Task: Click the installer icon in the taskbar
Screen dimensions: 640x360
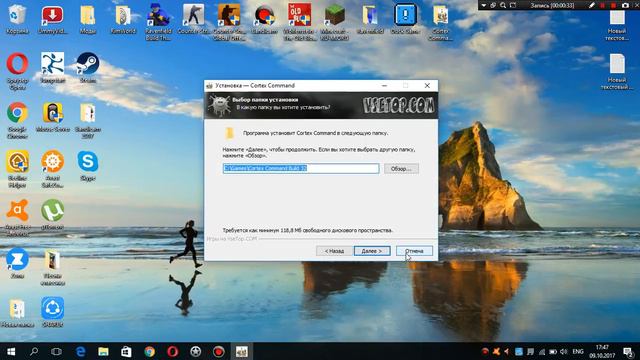Action: tap(242, 351)
